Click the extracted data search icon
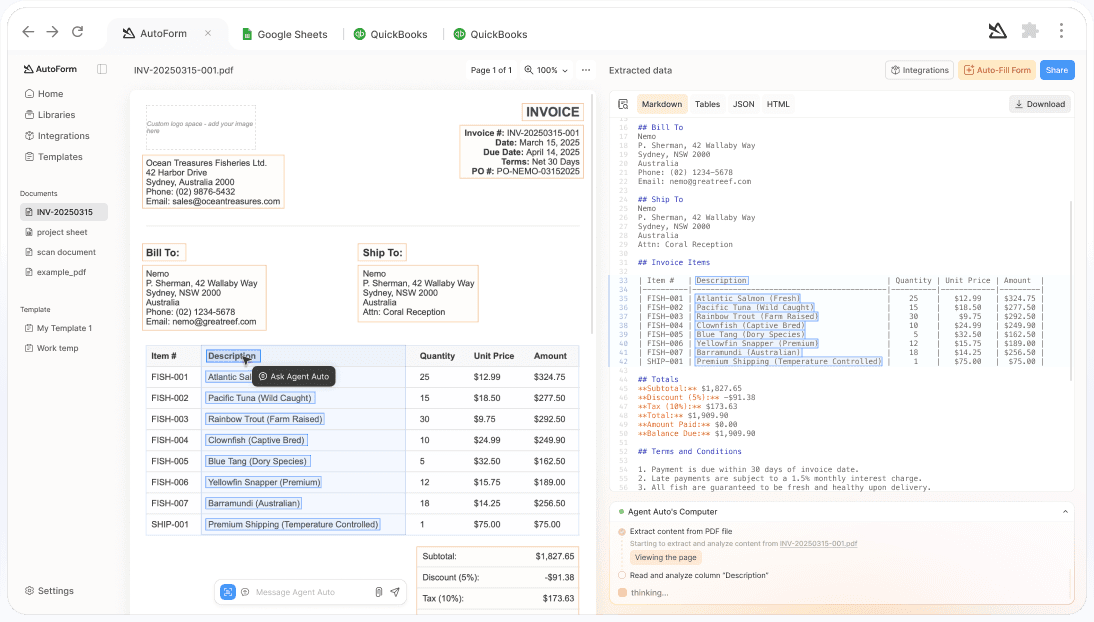Image resolution: width=1094 pixels, height=622 pixels. click(623, 104)
